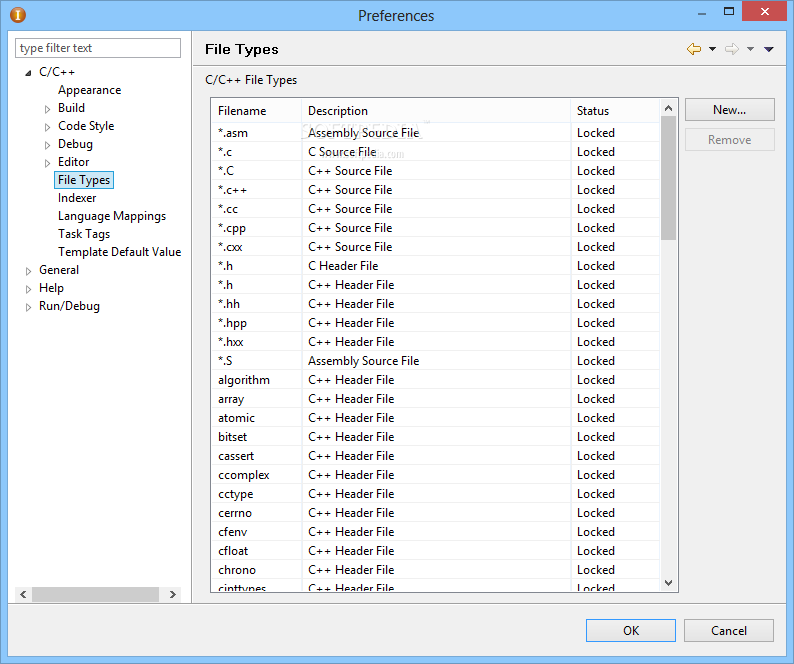The height and width of the screenshot is (664, 794).
Task: Open the File Types view menu triangle
Action: 769,49
